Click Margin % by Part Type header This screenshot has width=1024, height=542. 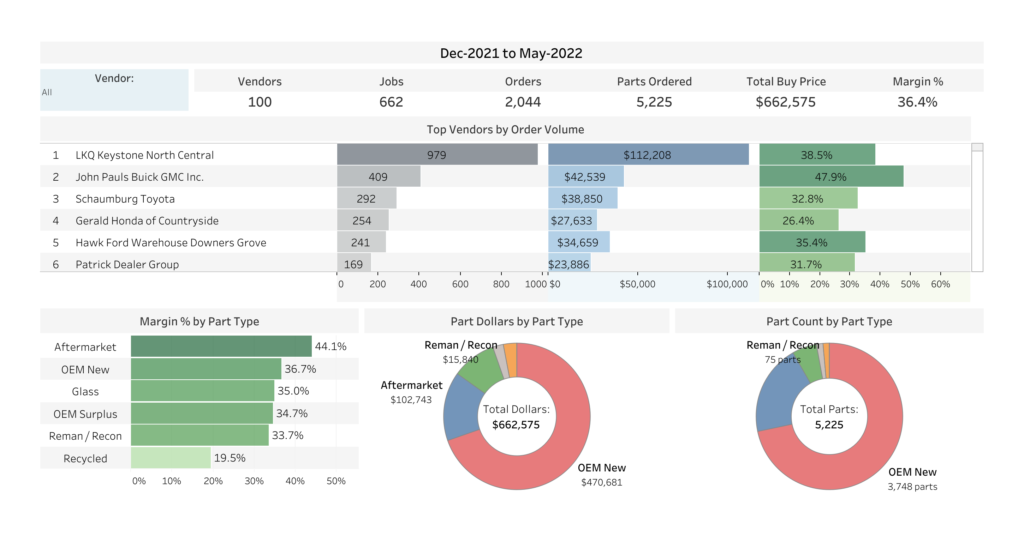click(199, 321)
